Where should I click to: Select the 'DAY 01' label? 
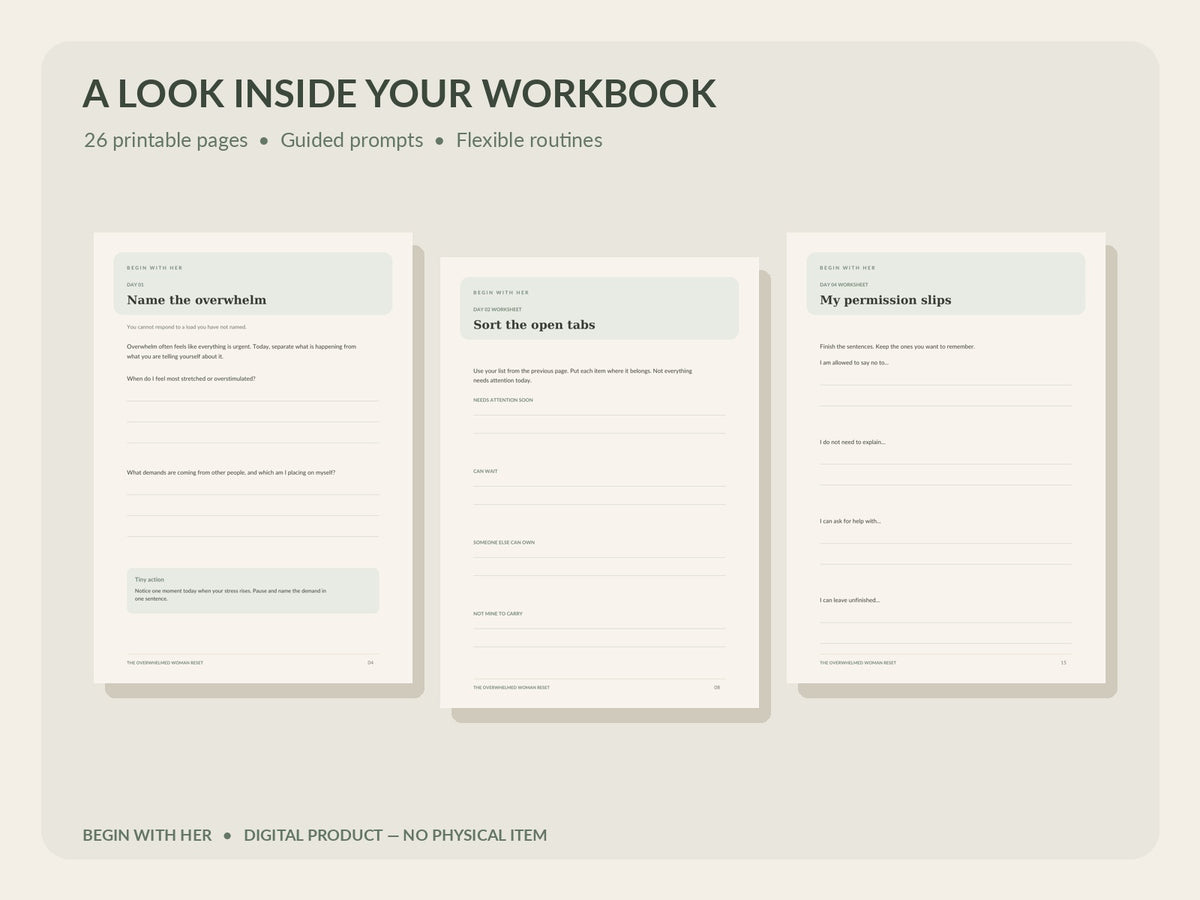[135, 285]
